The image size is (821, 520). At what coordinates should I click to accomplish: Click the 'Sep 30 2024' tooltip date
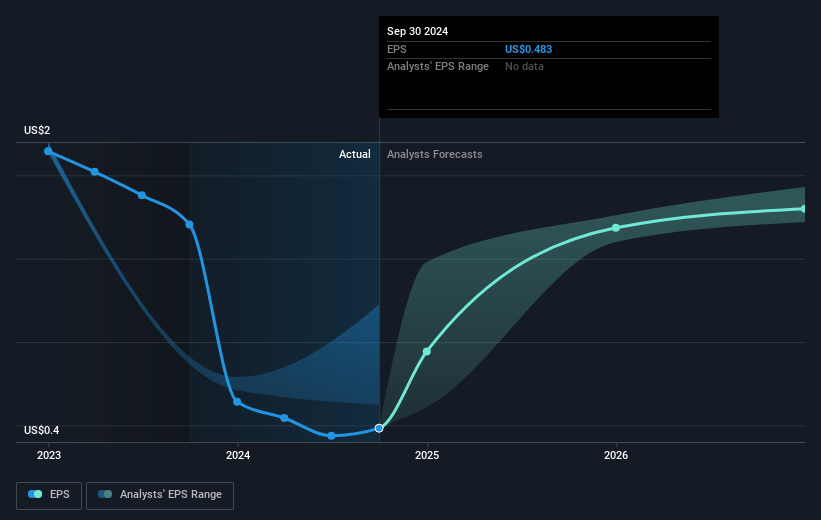point(417,31)
